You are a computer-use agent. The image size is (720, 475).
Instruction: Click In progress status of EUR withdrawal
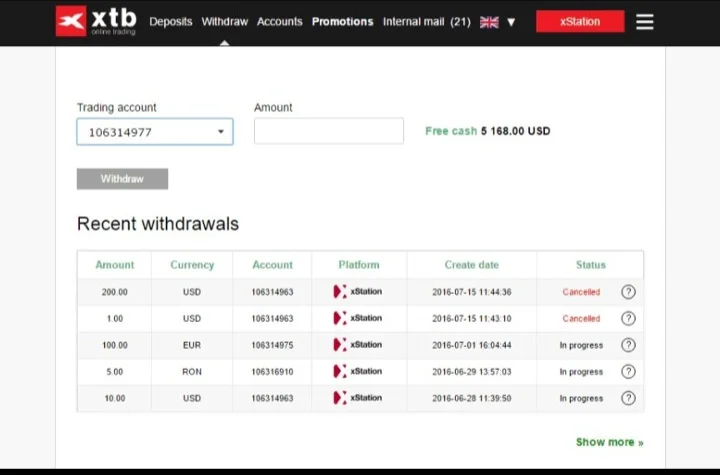(x=581, y=345)
